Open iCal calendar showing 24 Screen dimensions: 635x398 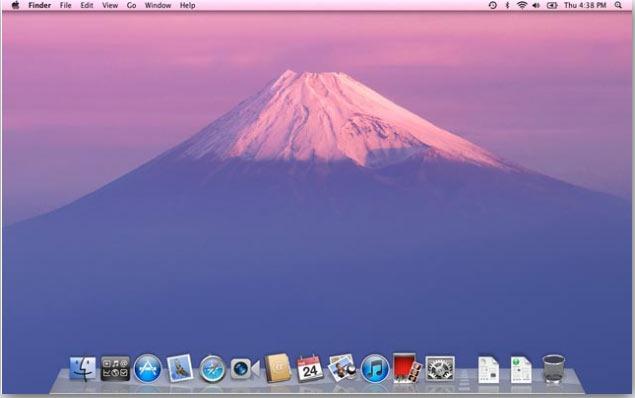(x=310, y=368)
